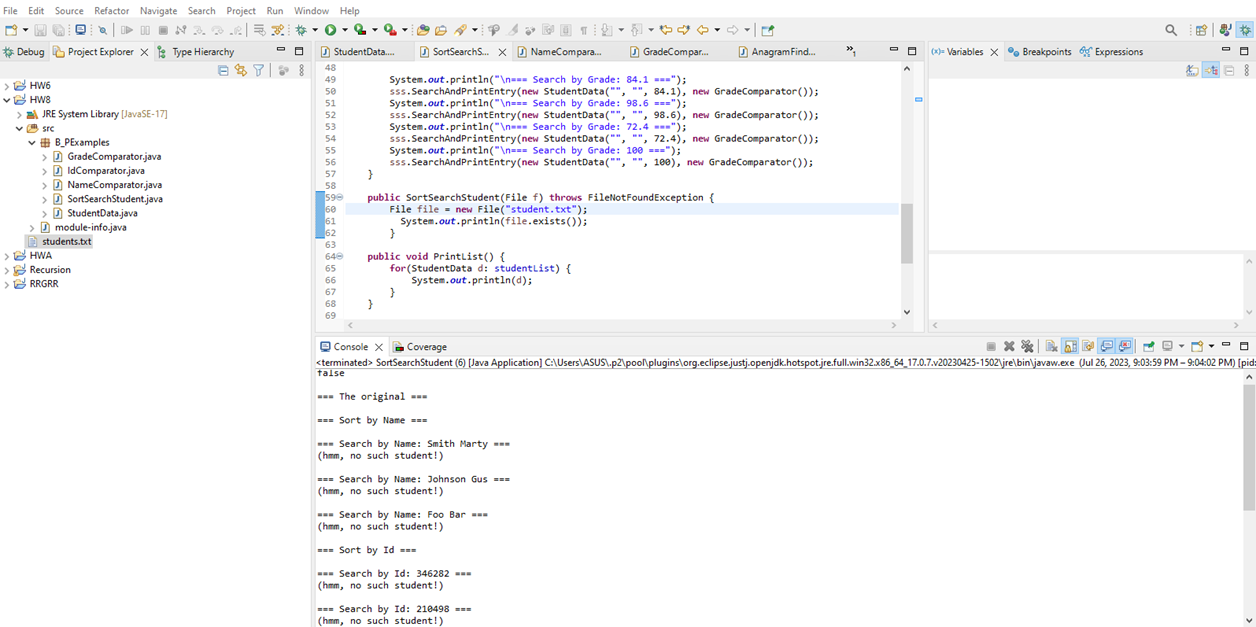
Task: Click the Suspend debug toolbar icon
Action: (145, 30)
